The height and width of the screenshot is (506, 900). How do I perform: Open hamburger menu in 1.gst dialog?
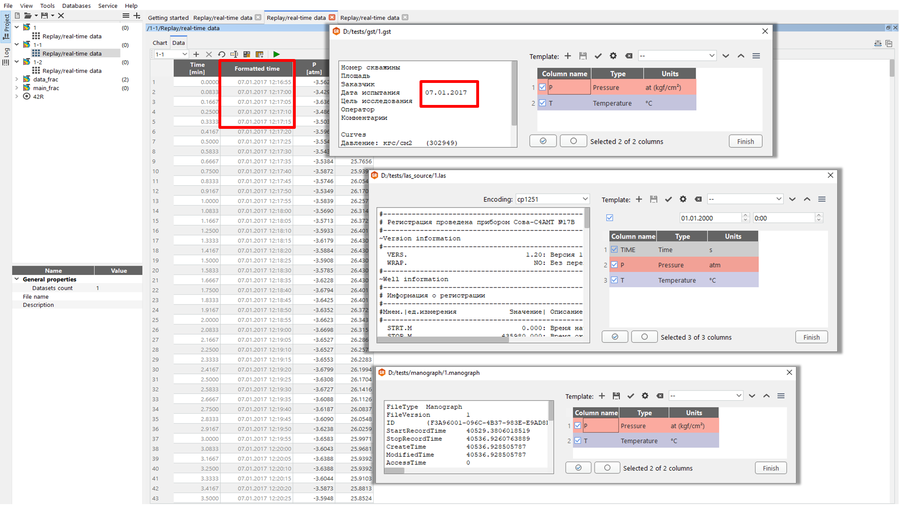pyautogui.click(x=757, y=56)
